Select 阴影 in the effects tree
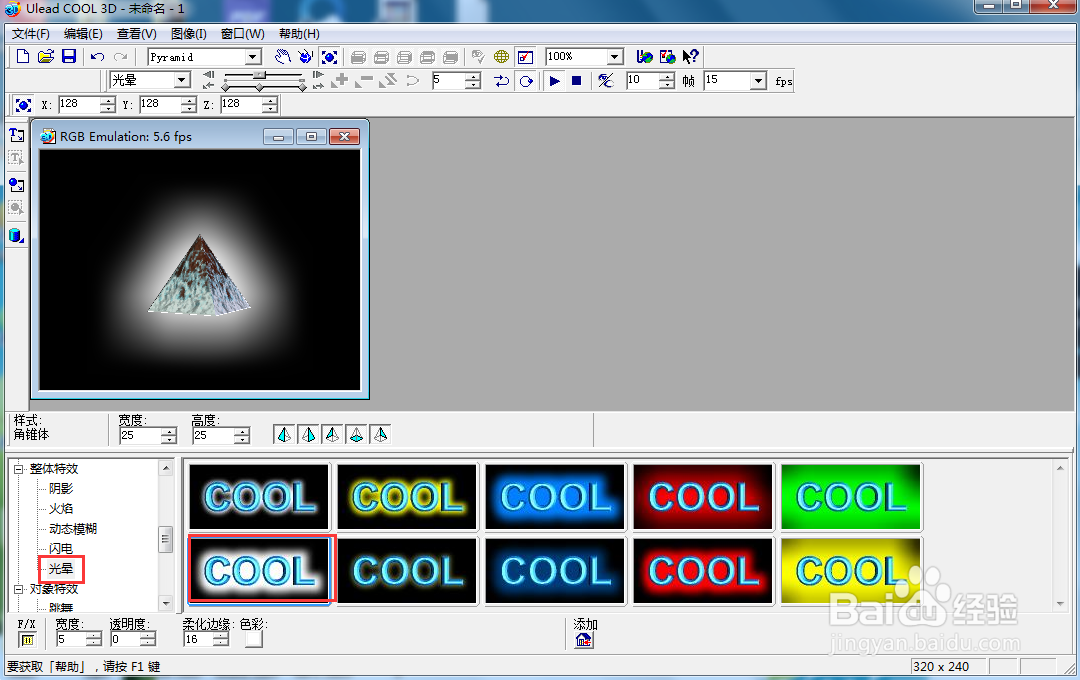This screenshot has width=1080, height=680. coord(61,488)
